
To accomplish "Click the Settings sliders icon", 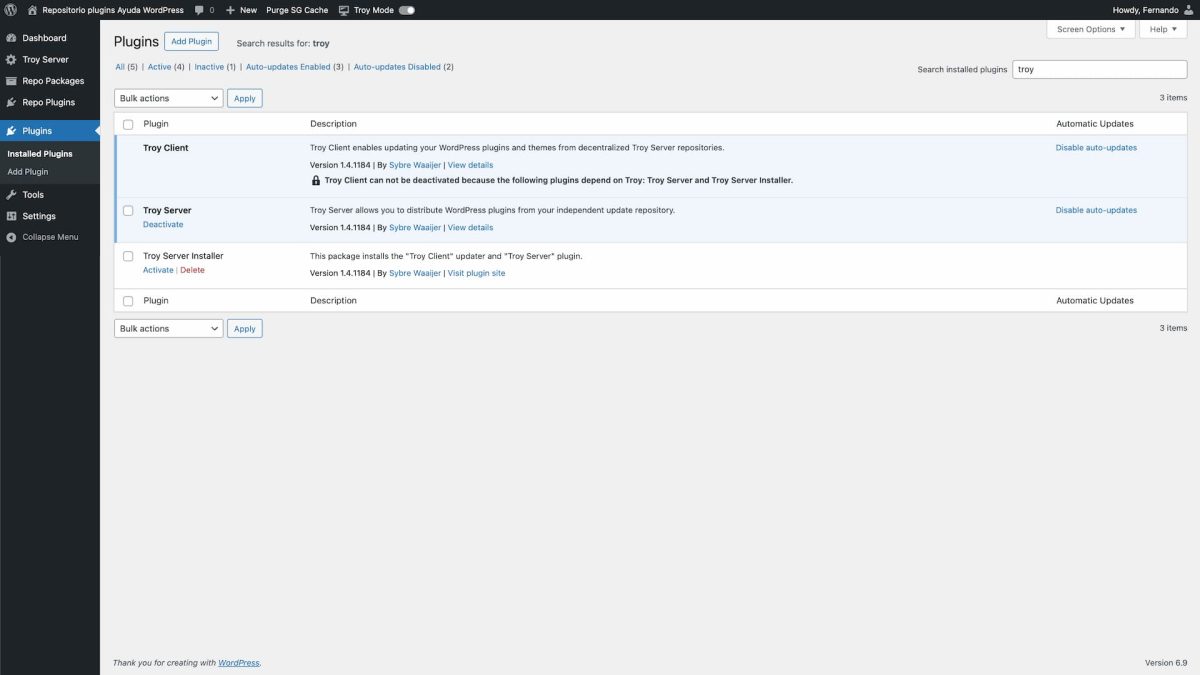I will click(x=11, y=216).
